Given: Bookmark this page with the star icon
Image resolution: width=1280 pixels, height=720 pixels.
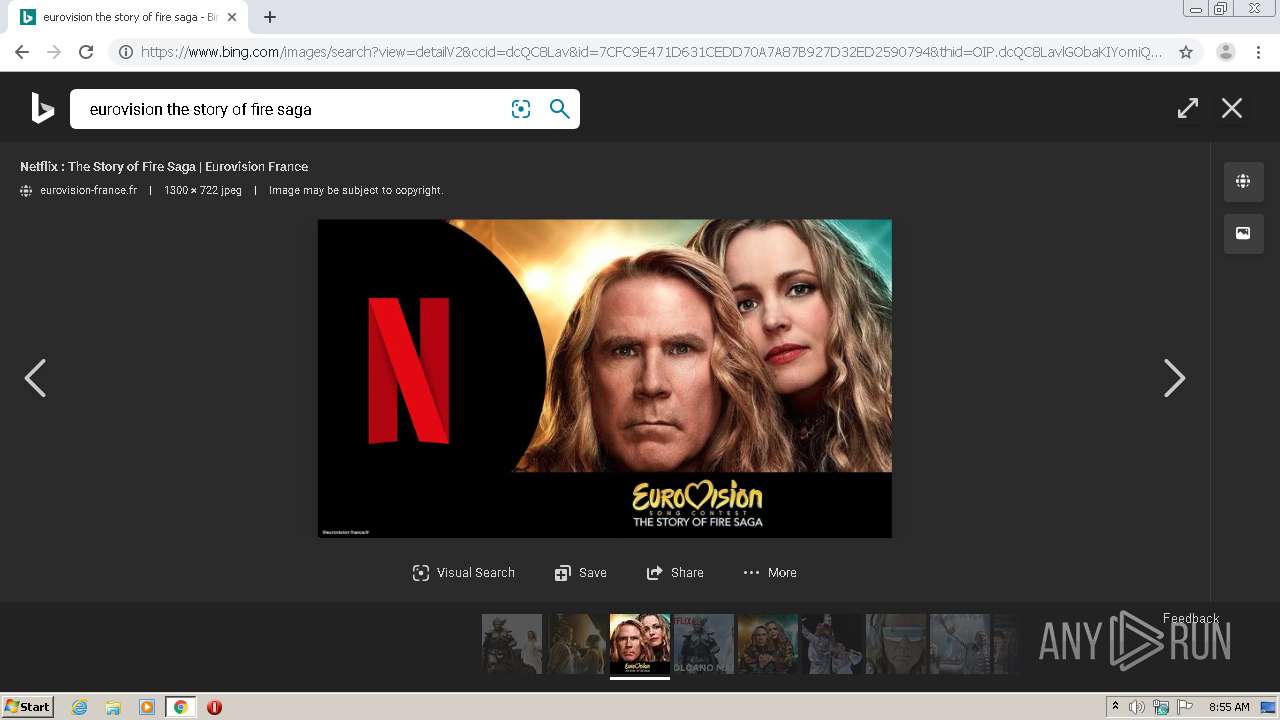Looking at the screenshot, I should pos(1186,52).
